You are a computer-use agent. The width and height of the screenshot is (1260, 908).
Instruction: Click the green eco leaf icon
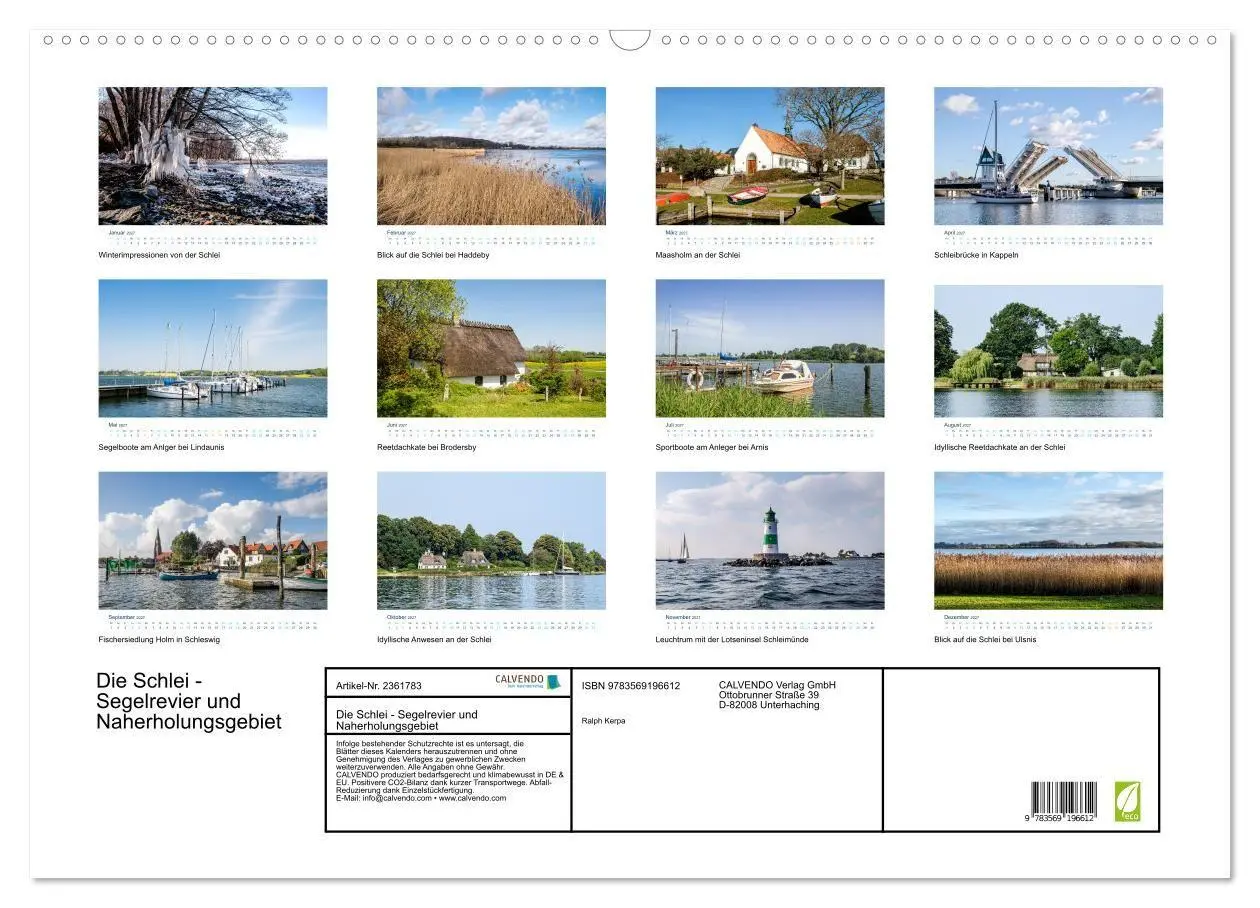pos(1127,802)
